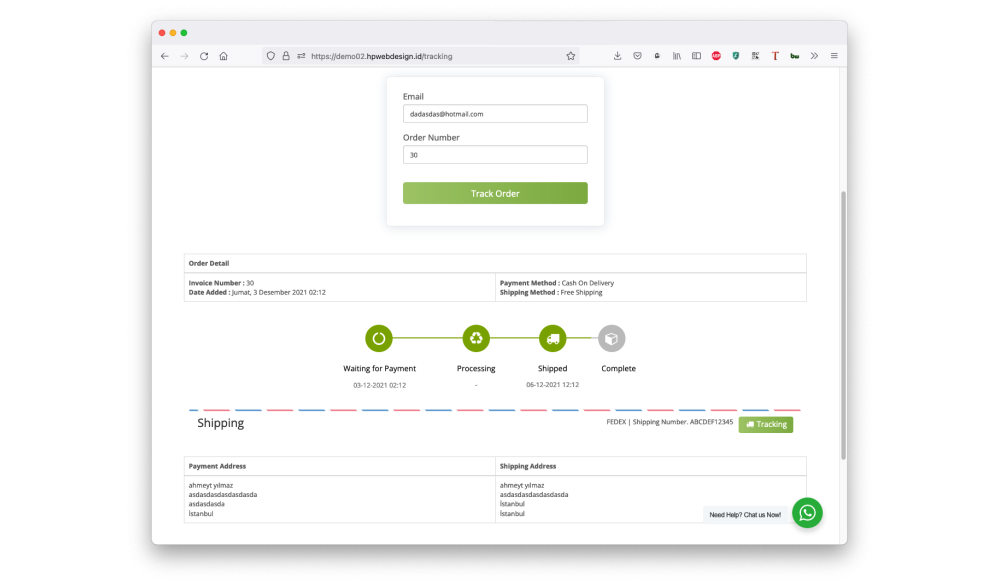Viewport: 1000px width, 585px height.
Task: Click into the Email input field
Action: pyautogui.click(x=495, y=114)
